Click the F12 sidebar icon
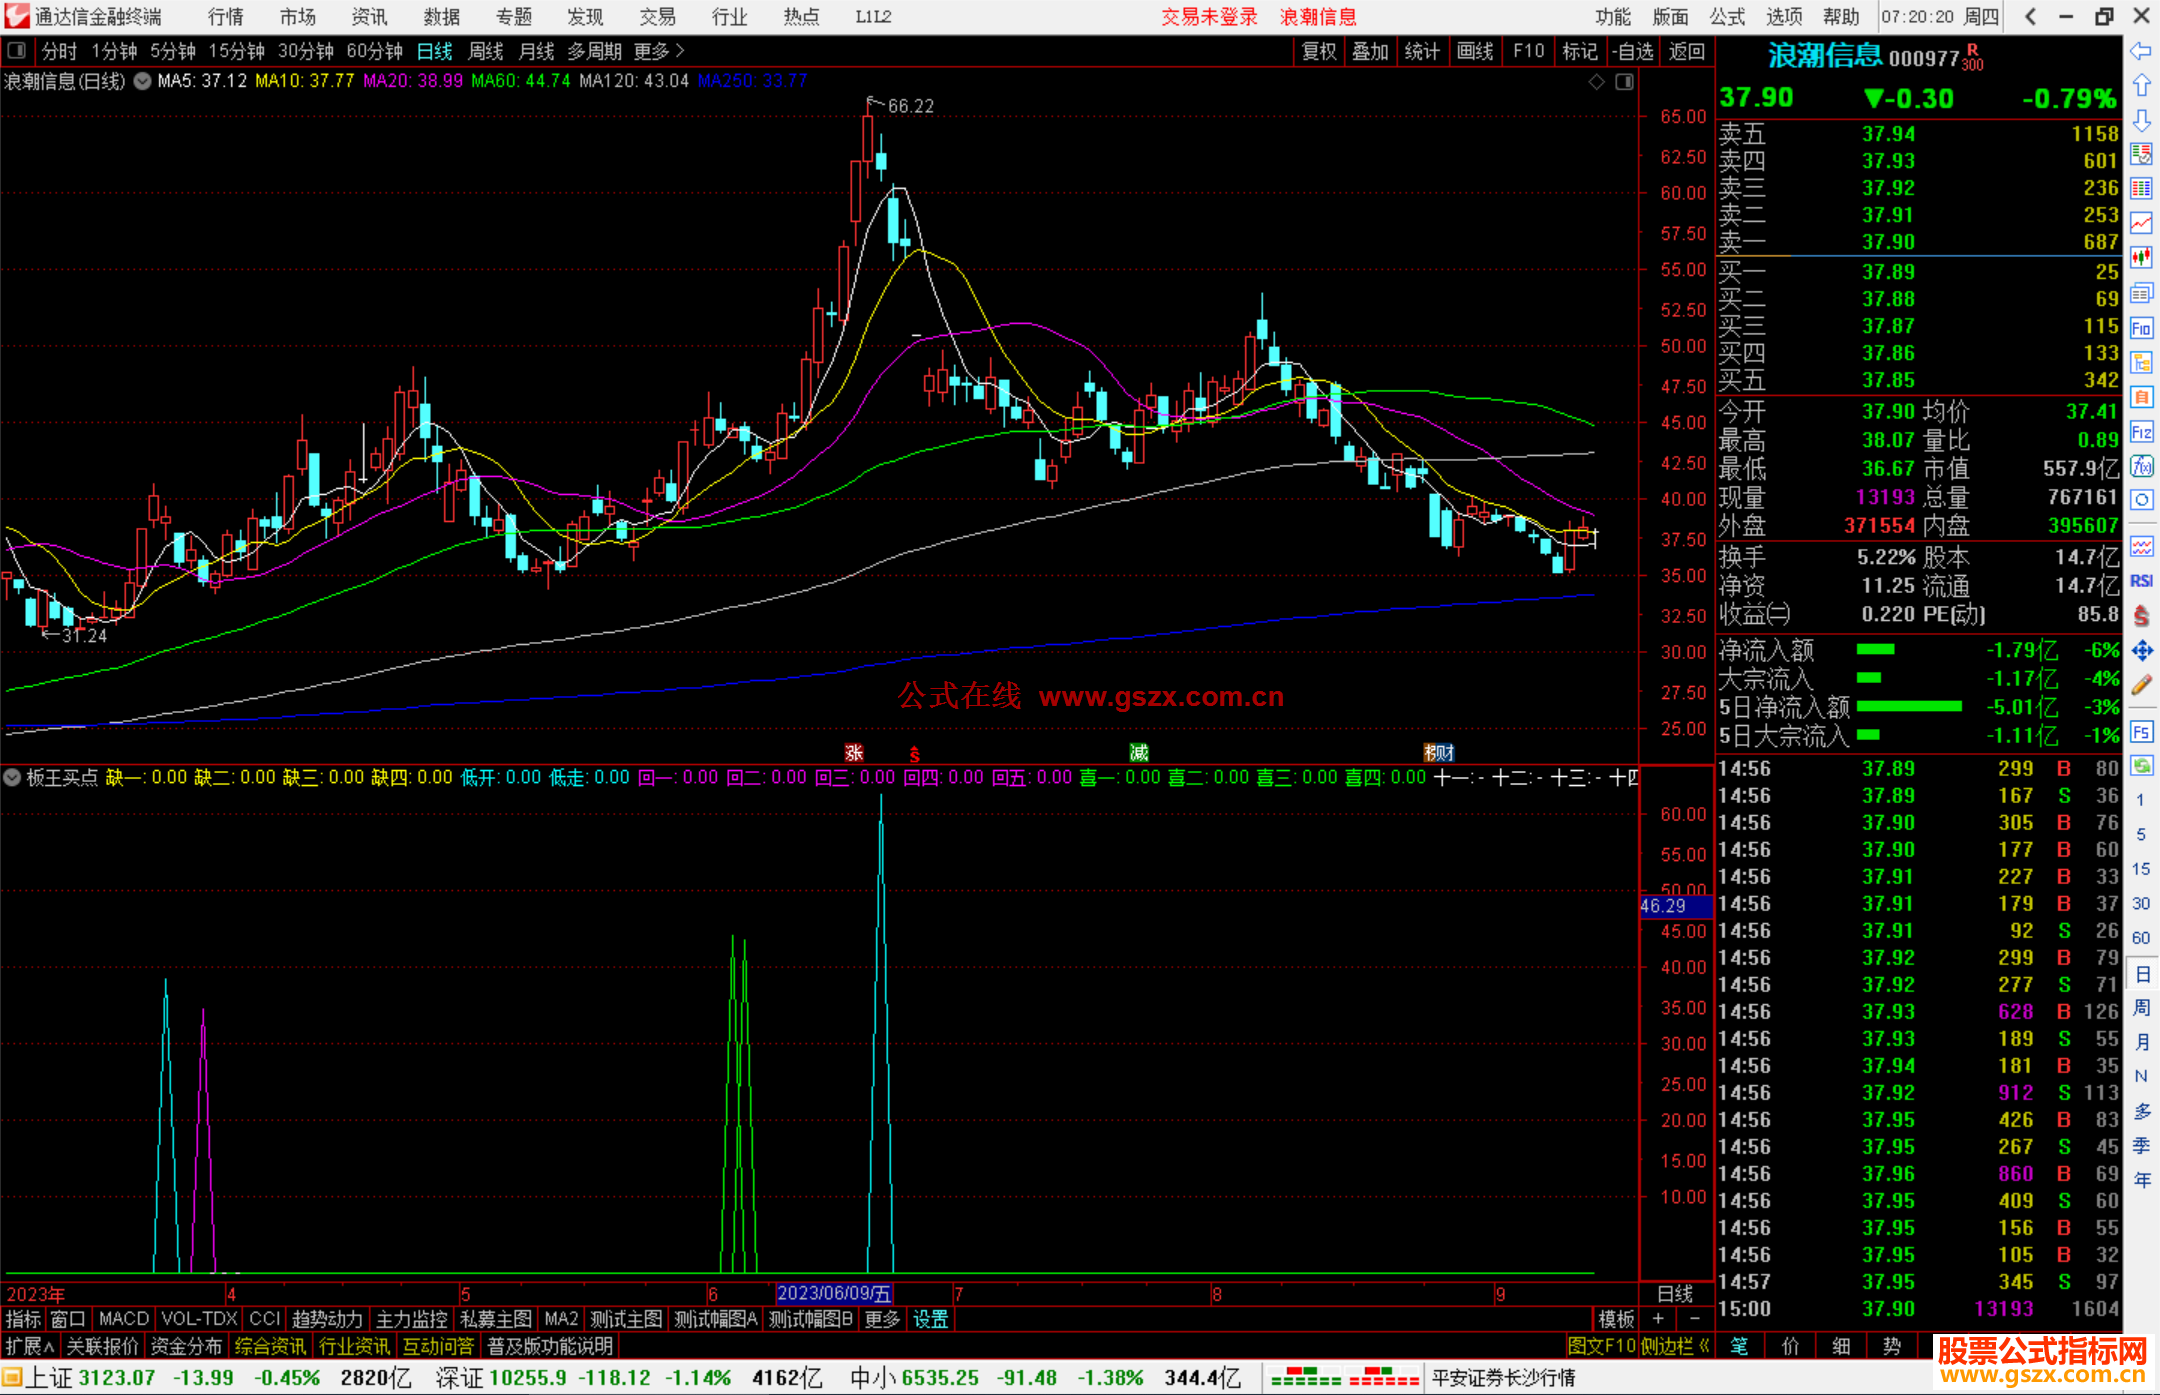 tap(2141, 432)
